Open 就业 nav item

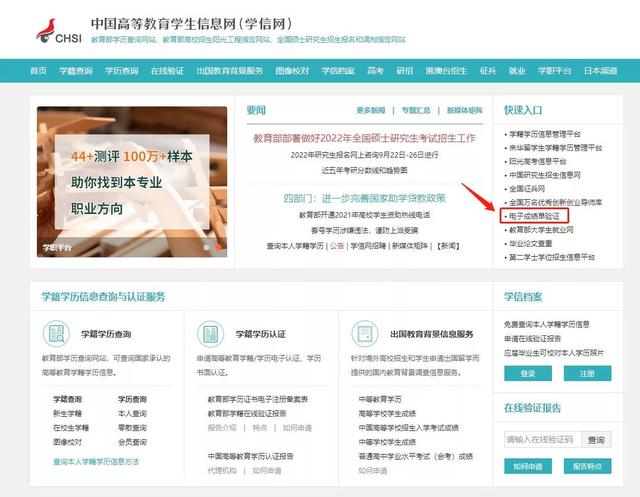click(517, 71)
